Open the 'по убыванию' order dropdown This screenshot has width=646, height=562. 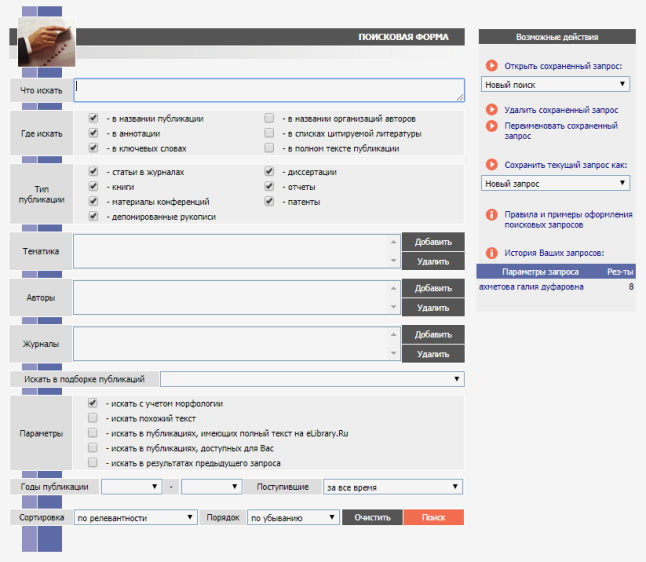point(293,518)
